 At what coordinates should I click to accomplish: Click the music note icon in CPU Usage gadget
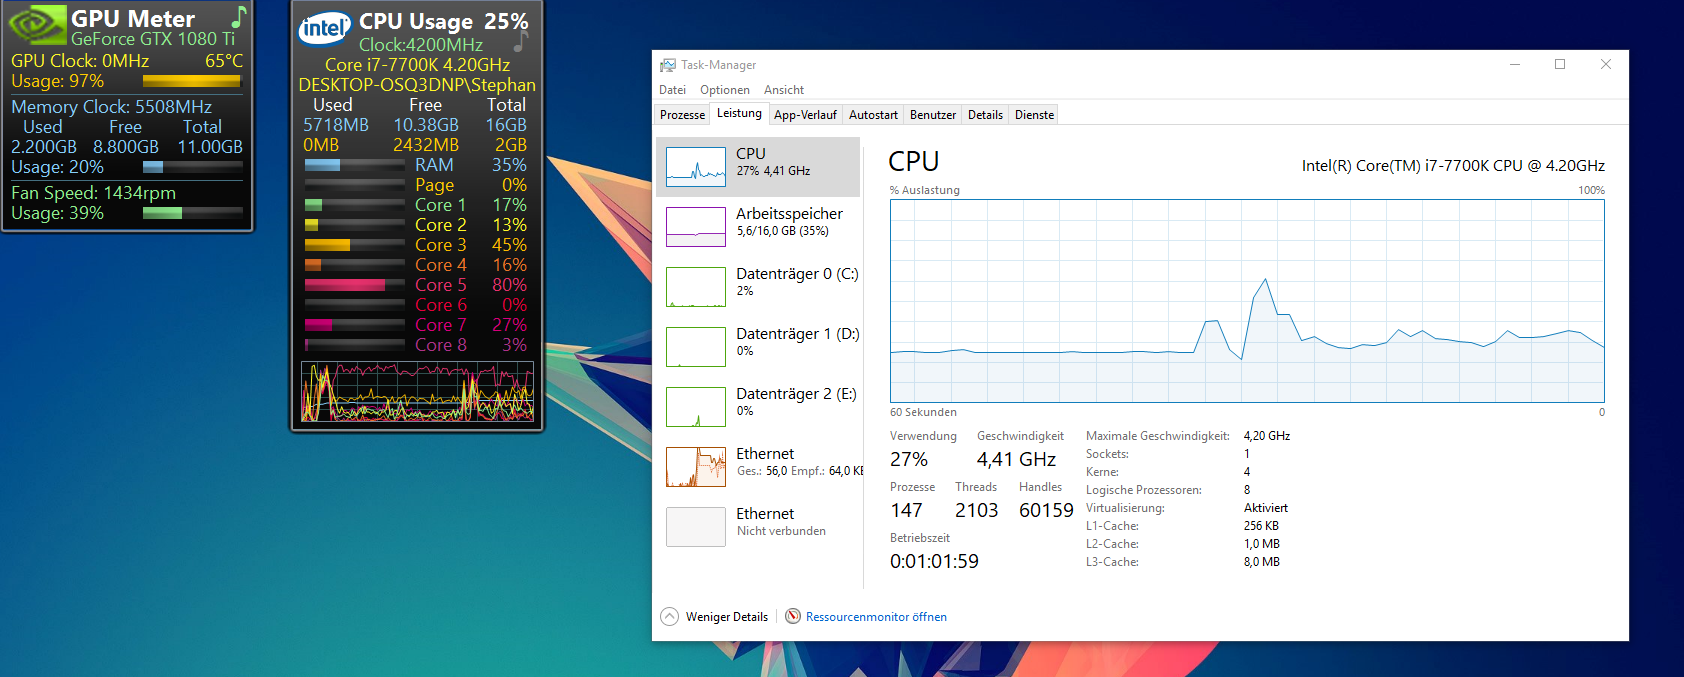point(521,41)
